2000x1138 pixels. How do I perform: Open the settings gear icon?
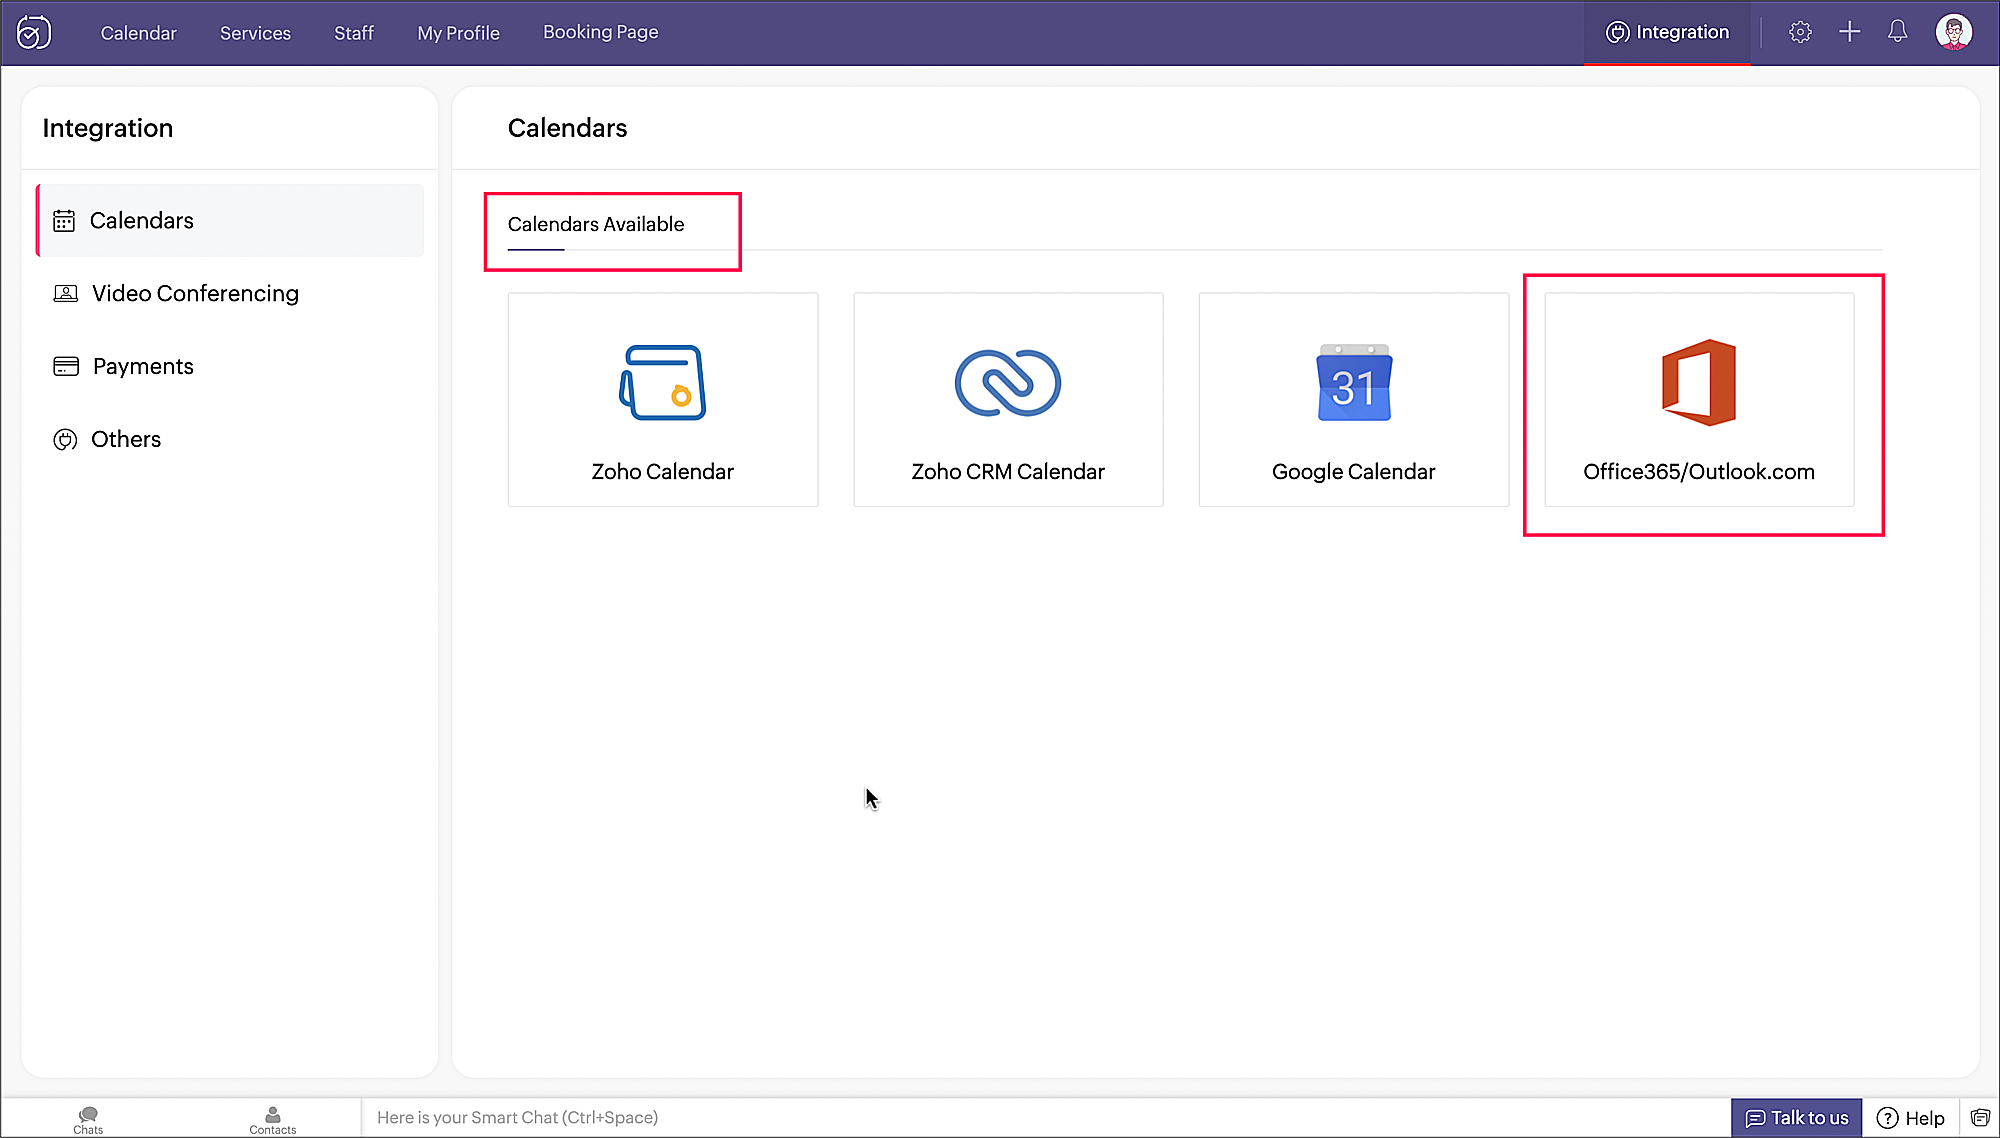[1800, 32]
